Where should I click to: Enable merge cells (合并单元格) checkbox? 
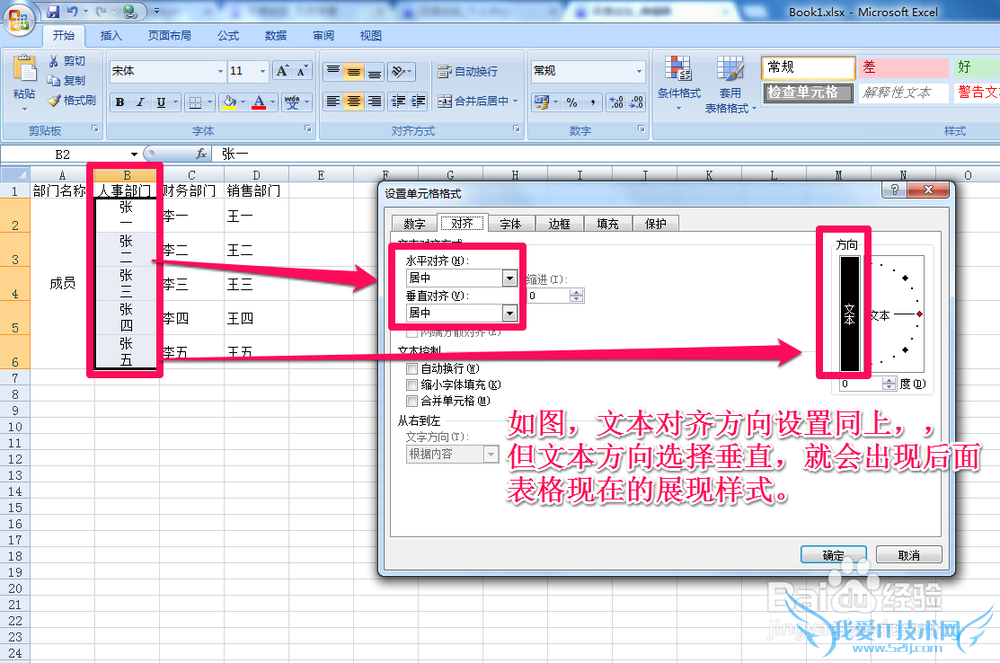click(x=412, y=401)
